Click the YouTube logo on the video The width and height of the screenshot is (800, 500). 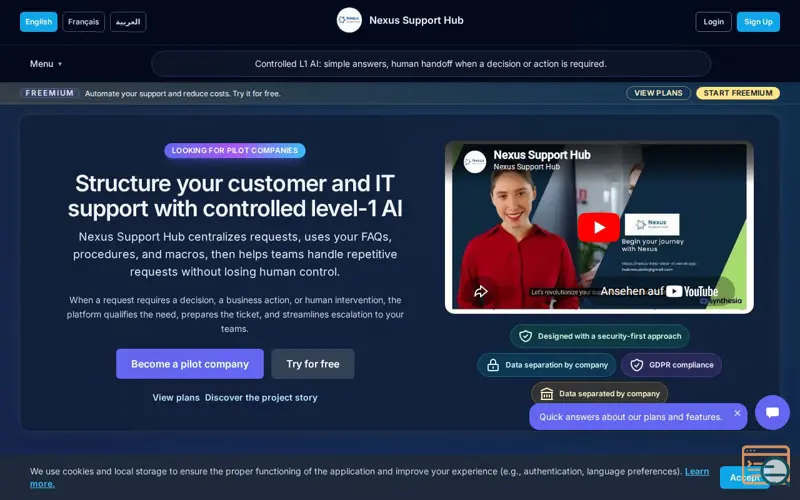tap(692, 291)
